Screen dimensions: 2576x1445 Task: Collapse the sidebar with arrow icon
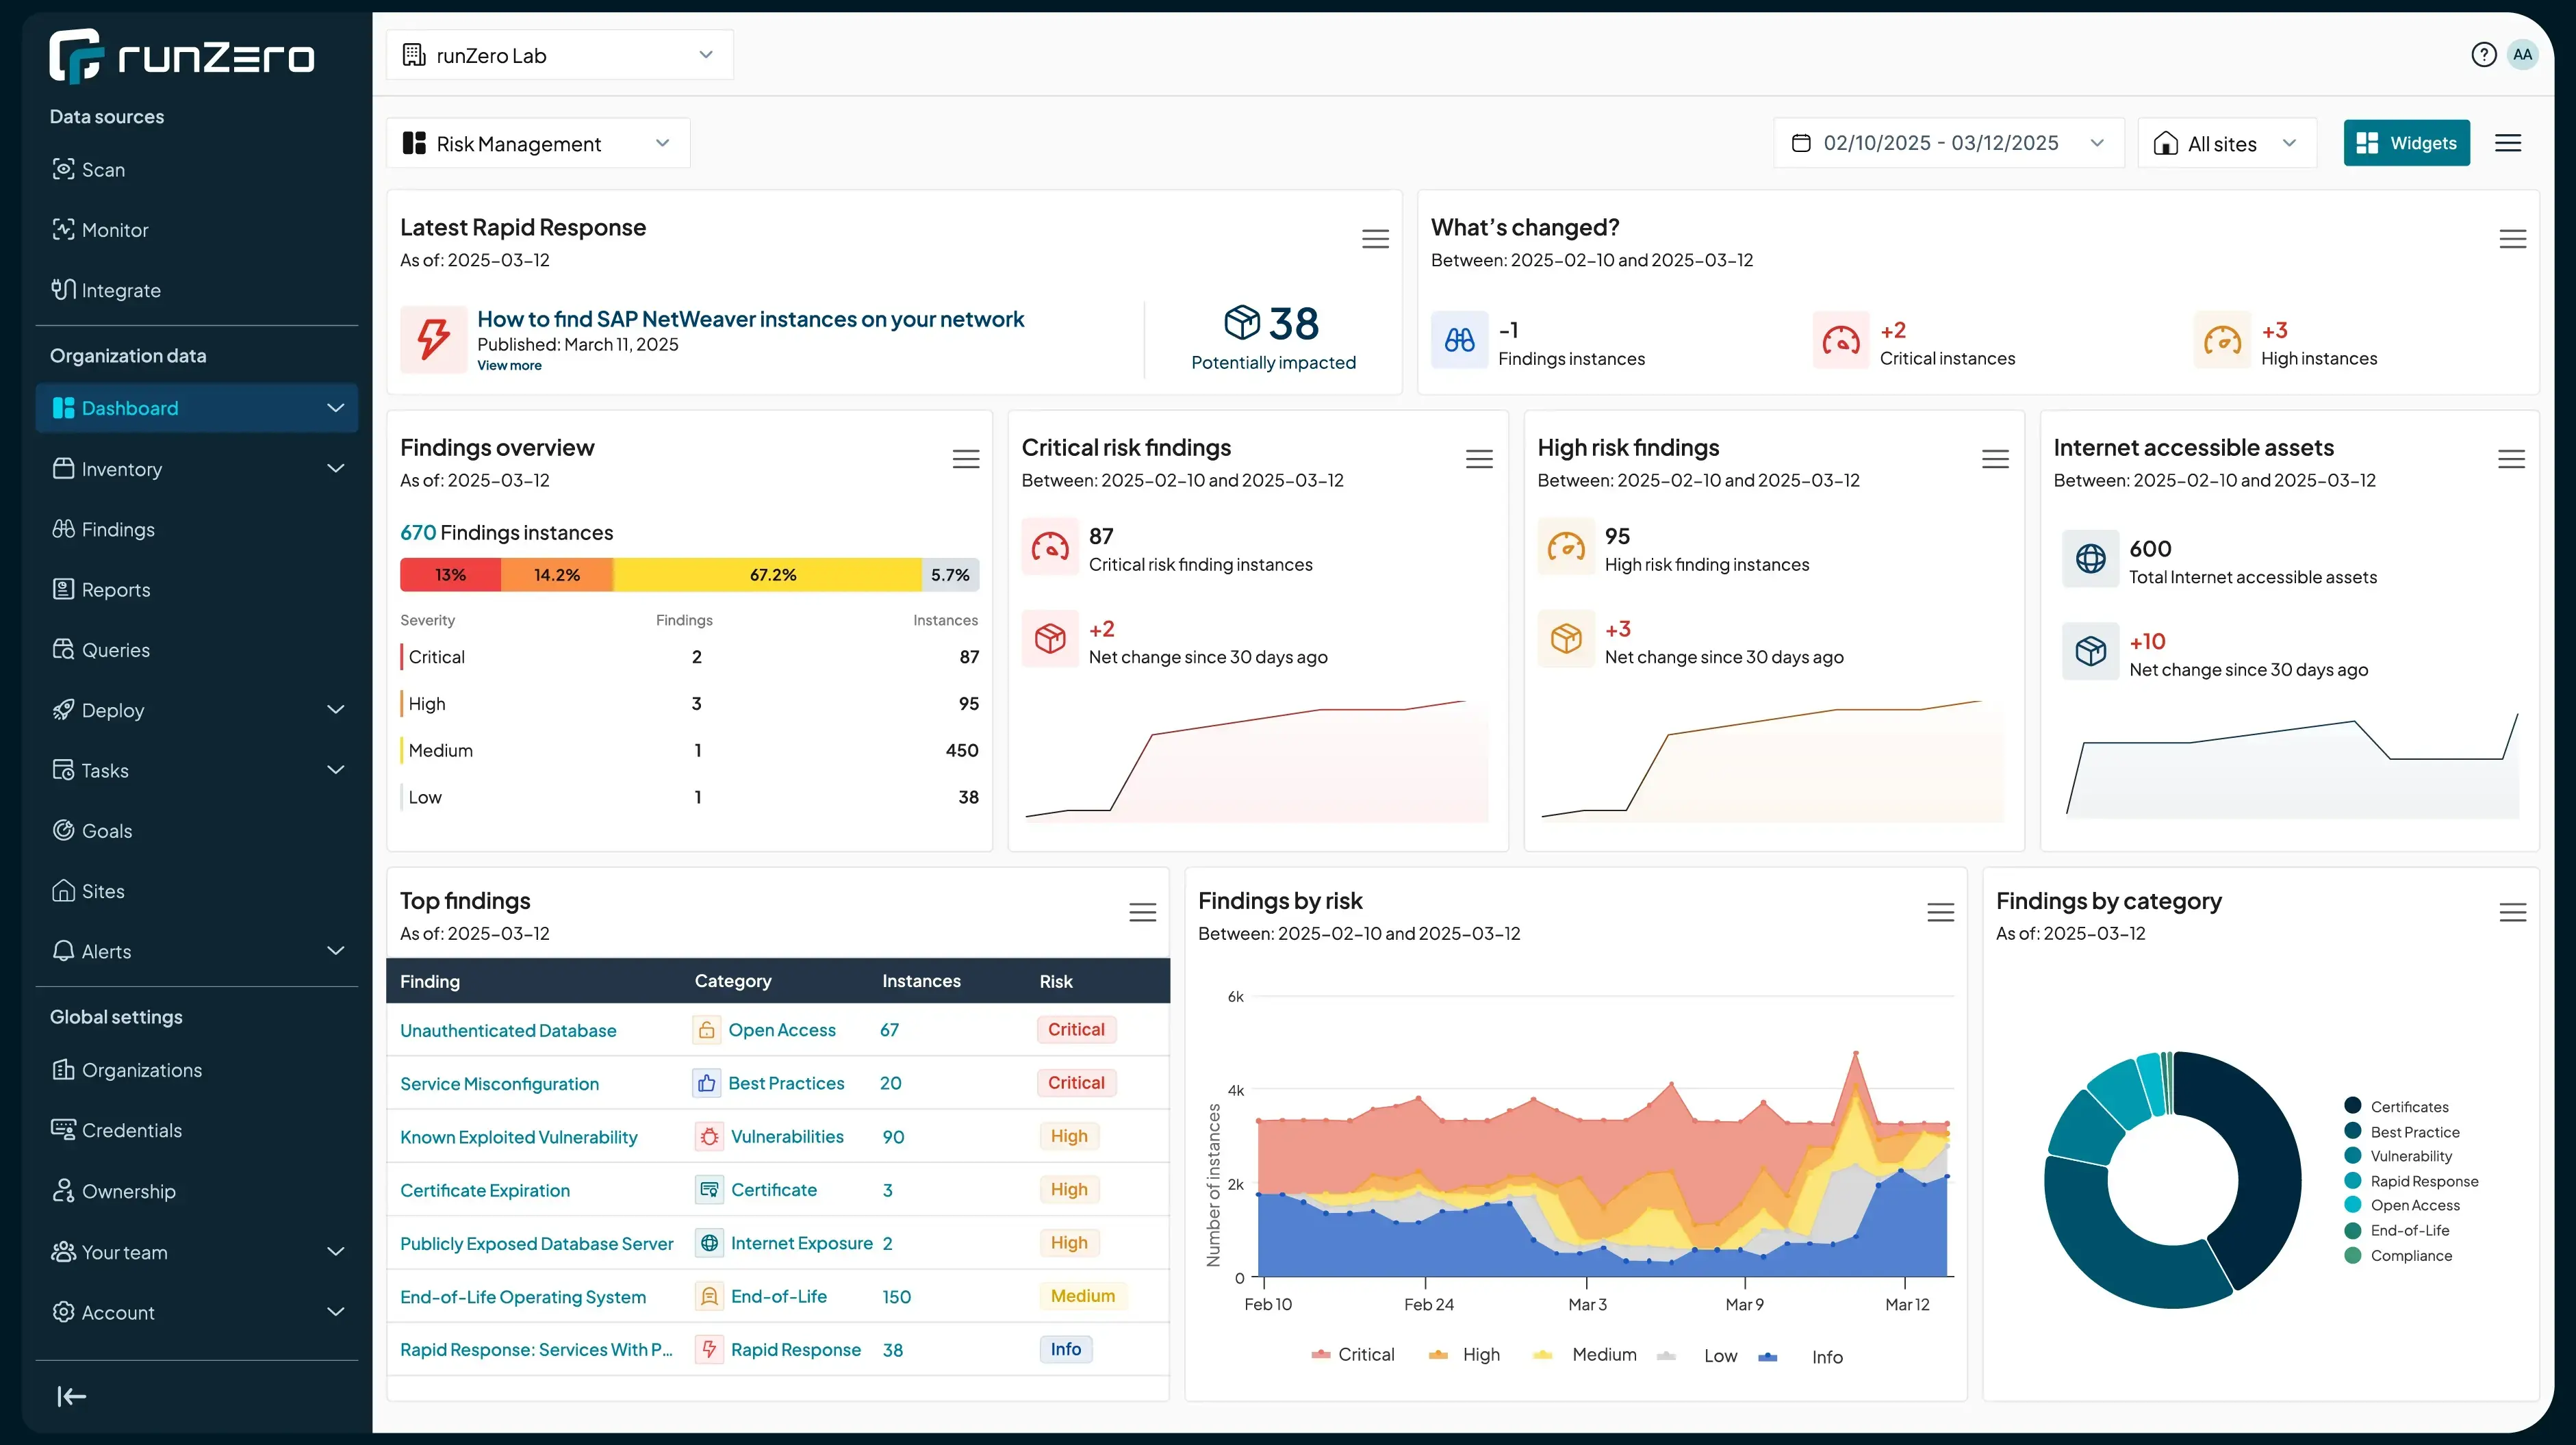(x=71, y=1396)
